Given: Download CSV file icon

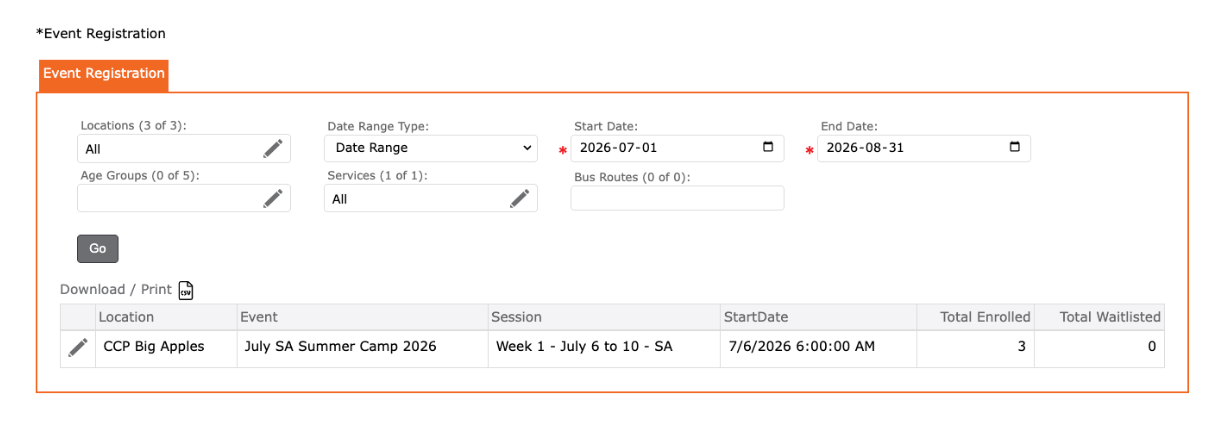Looking at the screenshot, I should coord(186,290).
